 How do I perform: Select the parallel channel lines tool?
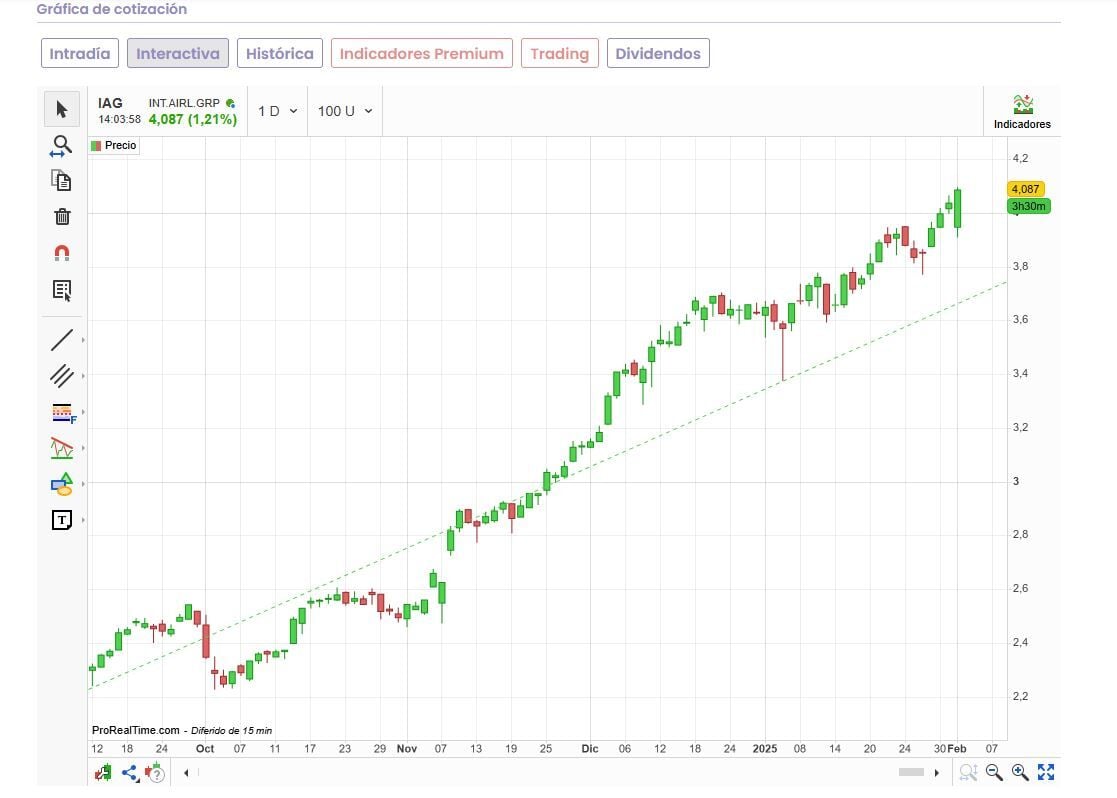pos(62,376)
